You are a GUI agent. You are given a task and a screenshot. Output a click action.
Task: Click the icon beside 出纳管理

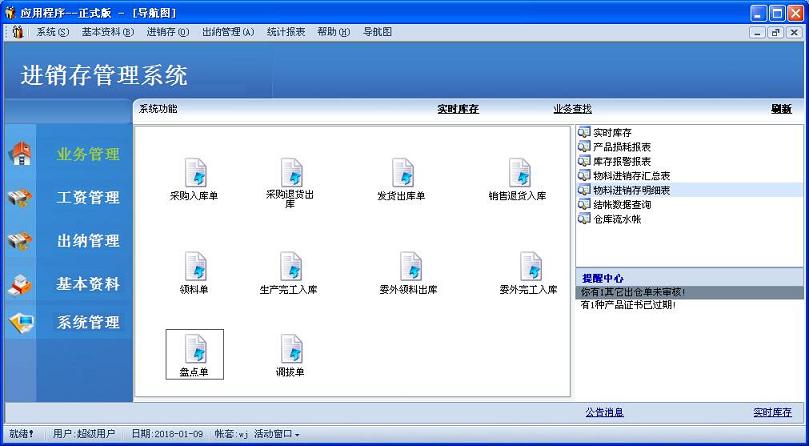tap(20, 241)
